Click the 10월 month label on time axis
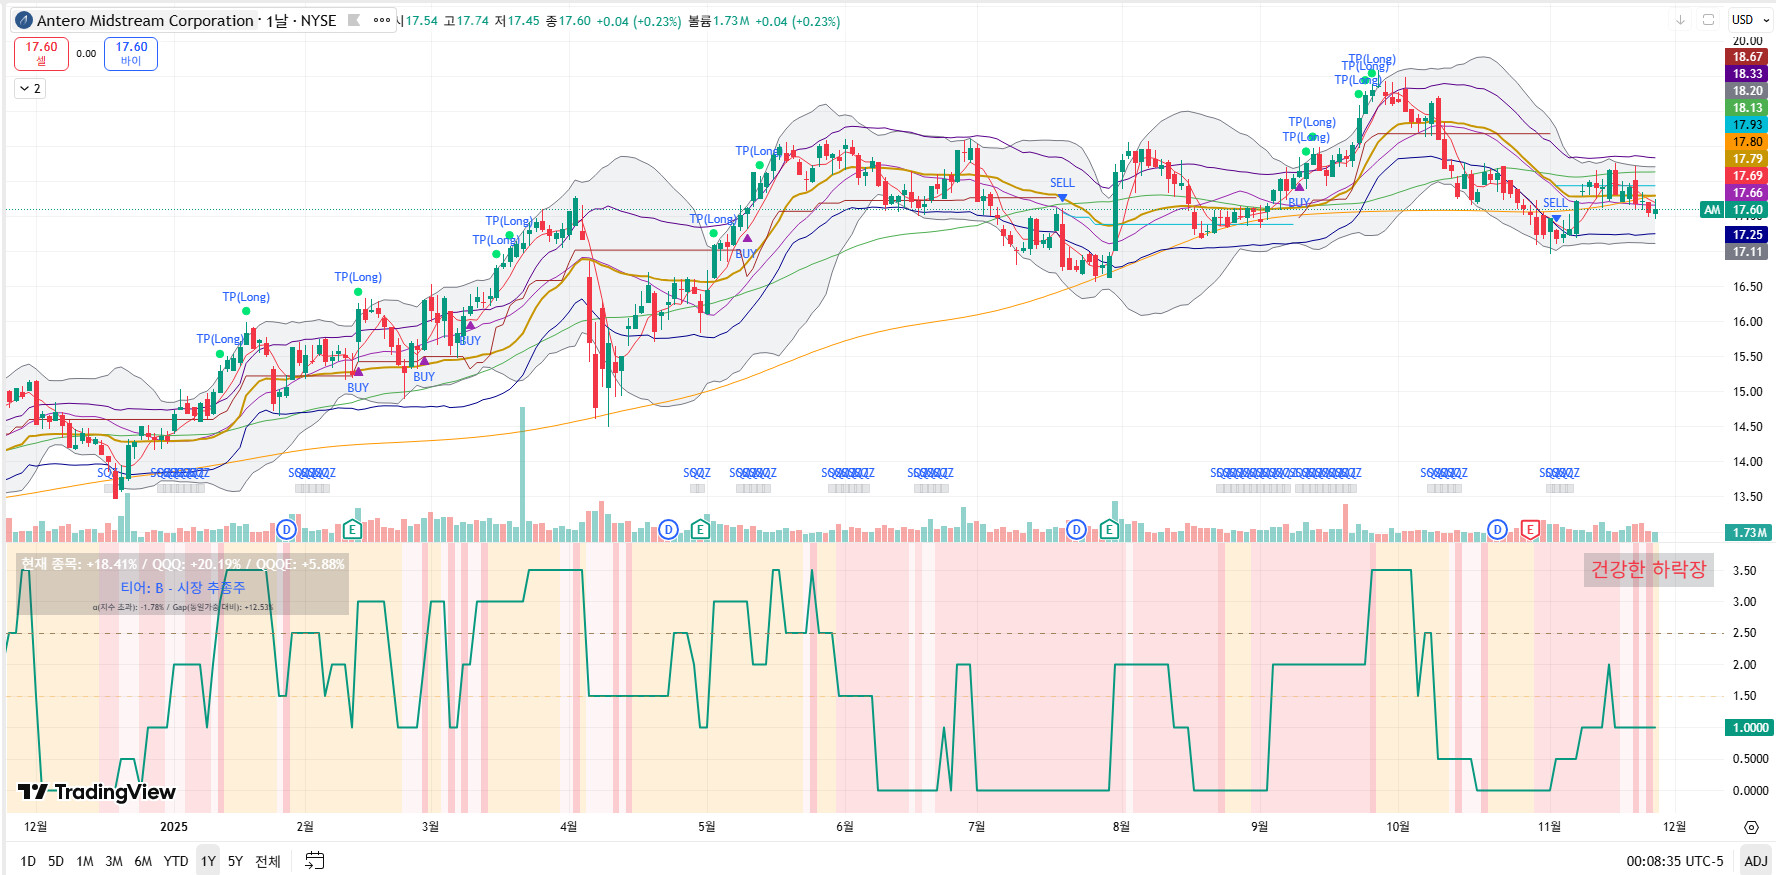This screenshot has width=1776, height=875. pos(1398,827)
